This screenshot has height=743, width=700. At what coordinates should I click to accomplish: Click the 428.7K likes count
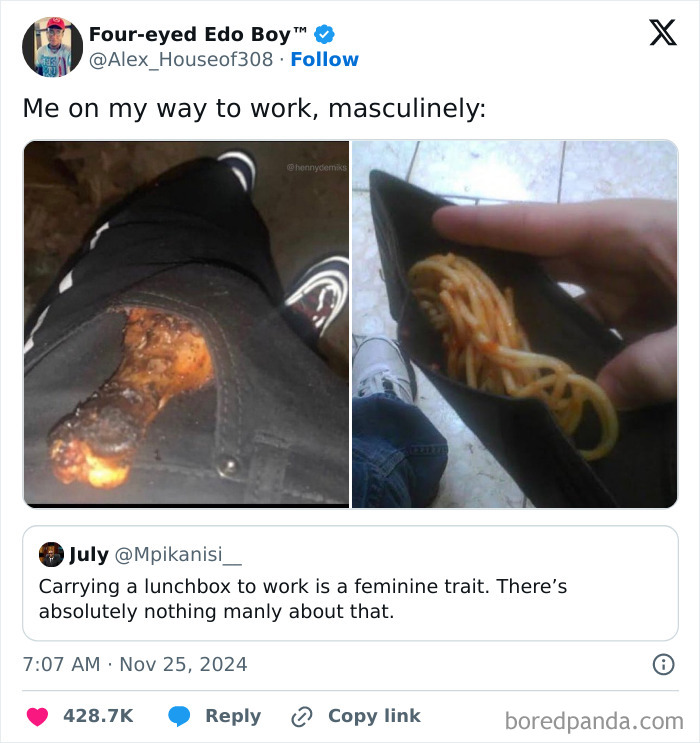pyautogui.click(x=98, y=716)
